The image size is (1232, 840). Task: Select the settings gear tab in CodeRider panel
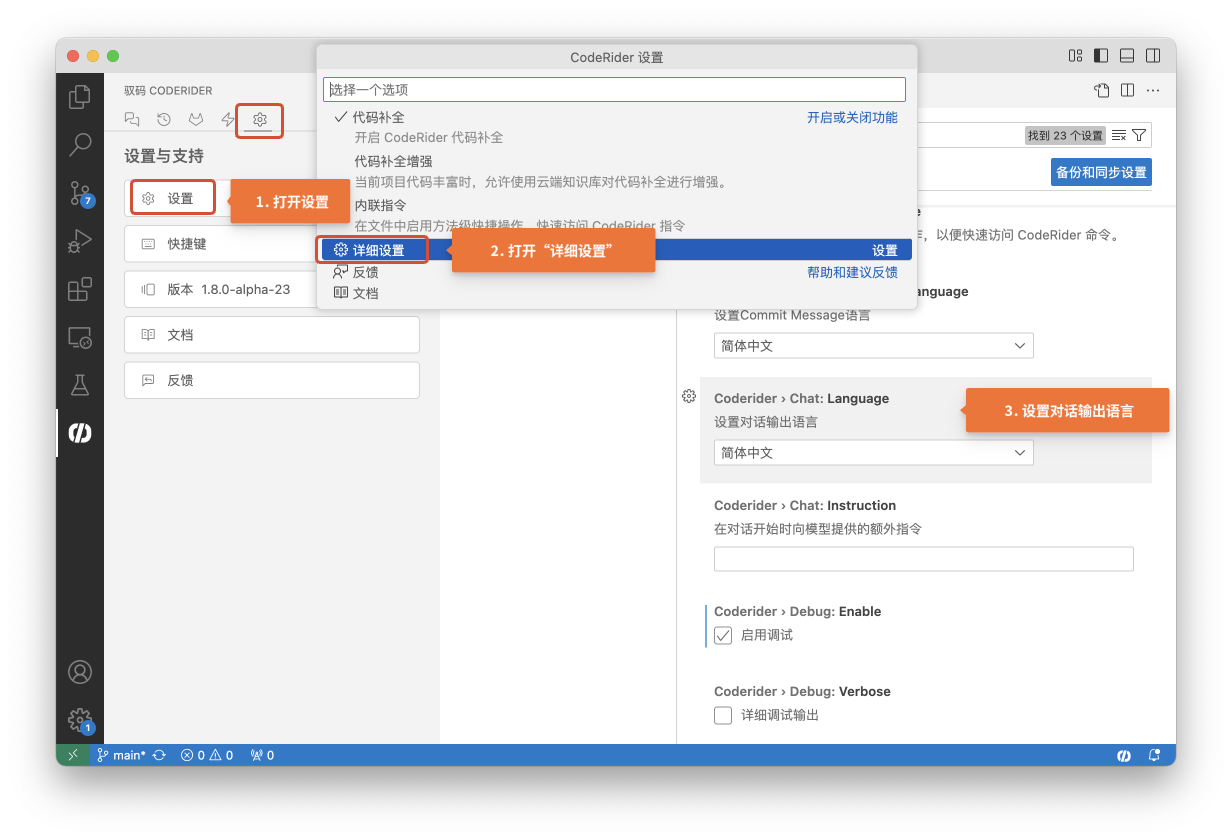click(260, 119)
